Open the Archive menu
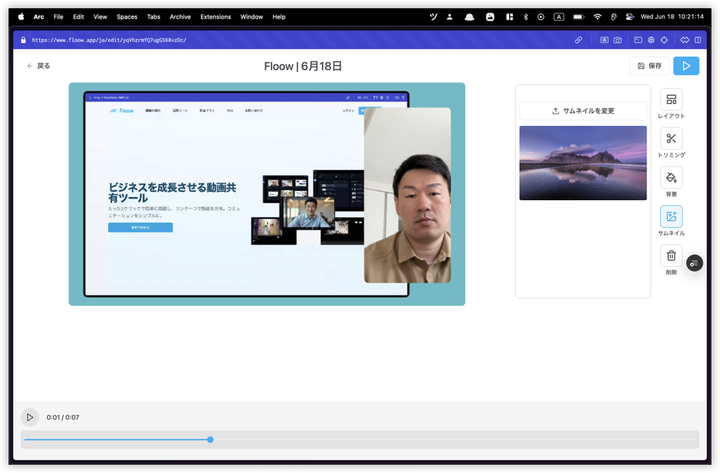Viewport: 720px width, 473px height. click(x=180, y=17)
